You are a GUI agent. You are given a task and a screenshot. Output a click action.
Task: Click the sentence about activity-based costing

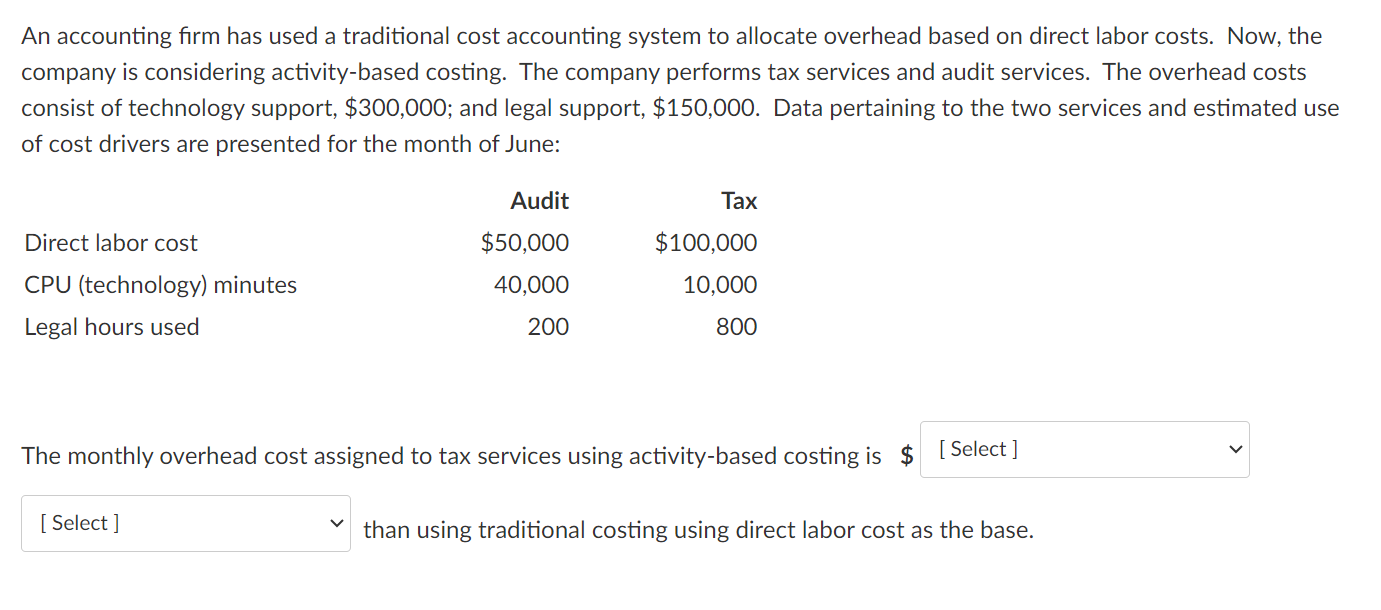tap(450, 455)
